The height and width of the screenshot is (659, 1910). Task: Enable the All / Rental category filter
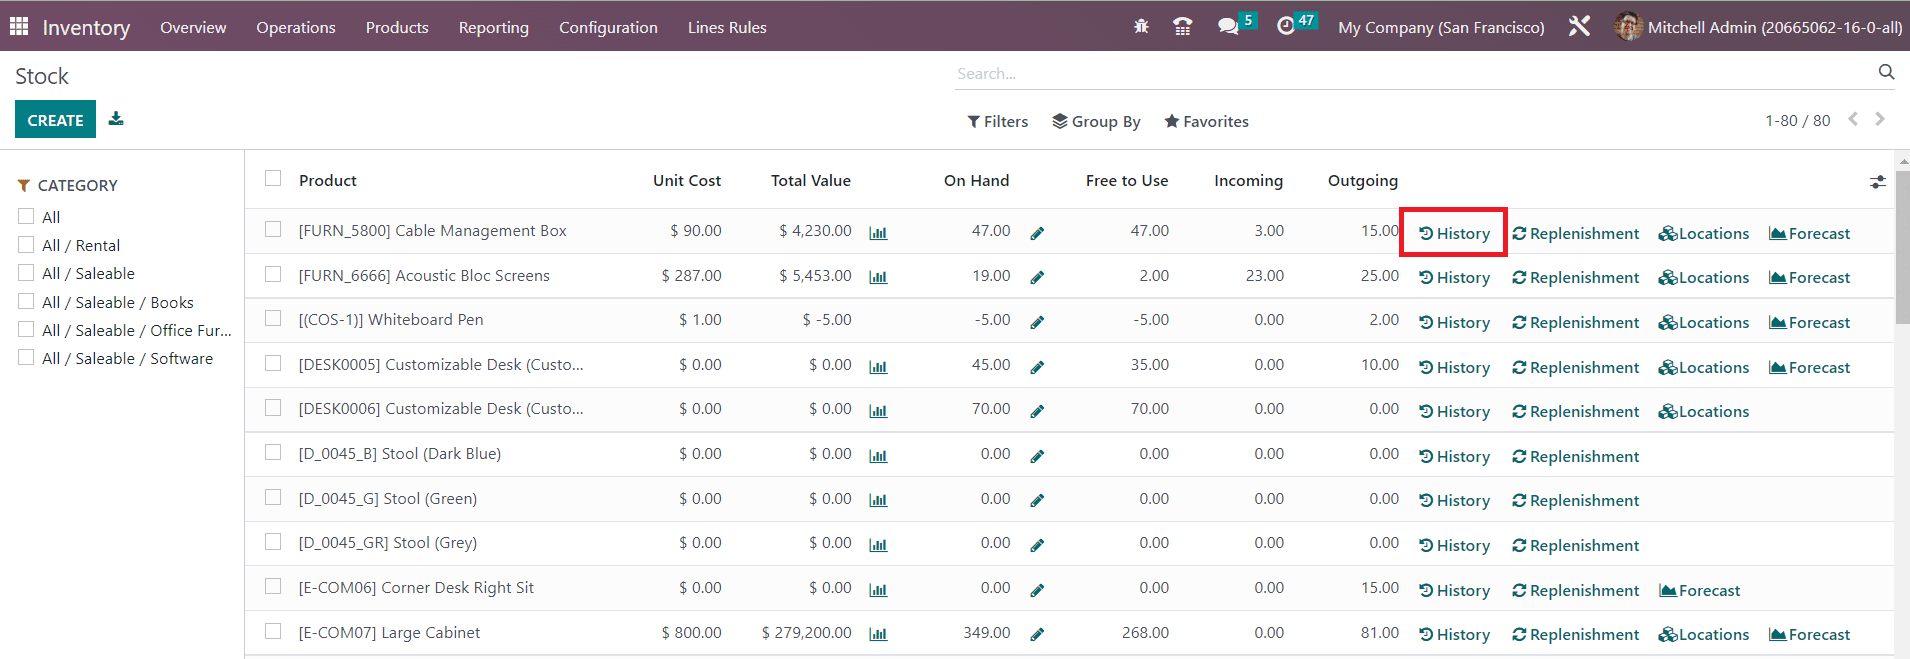(26, 245)
